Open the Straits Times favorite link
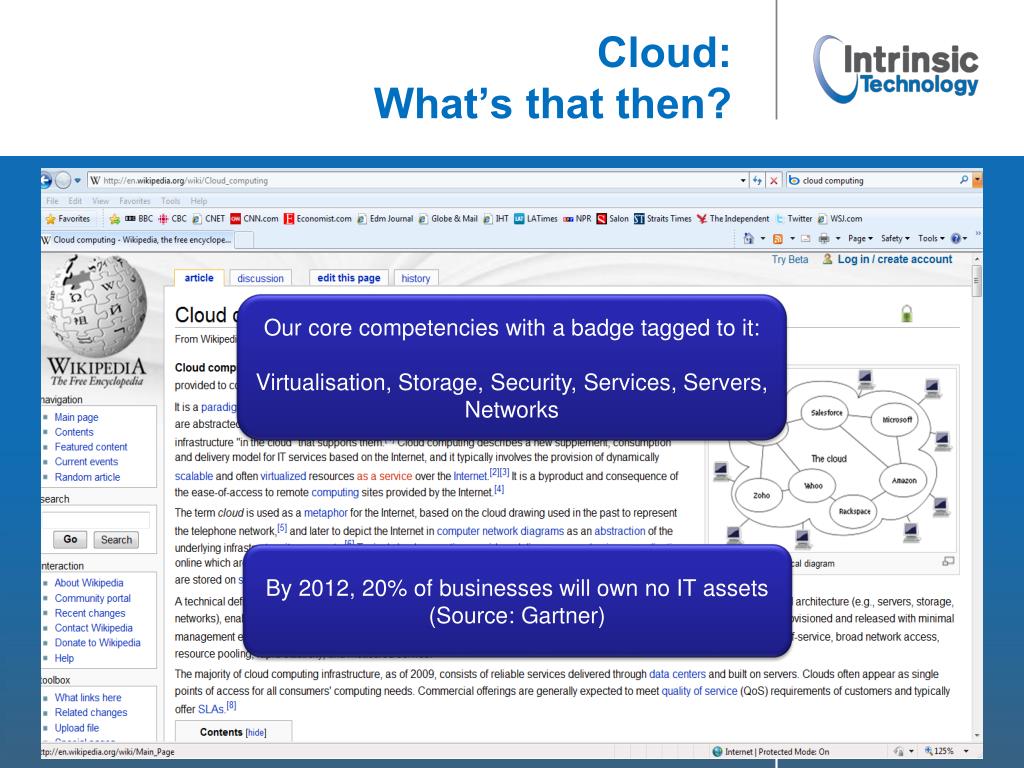 click(662, 219)
